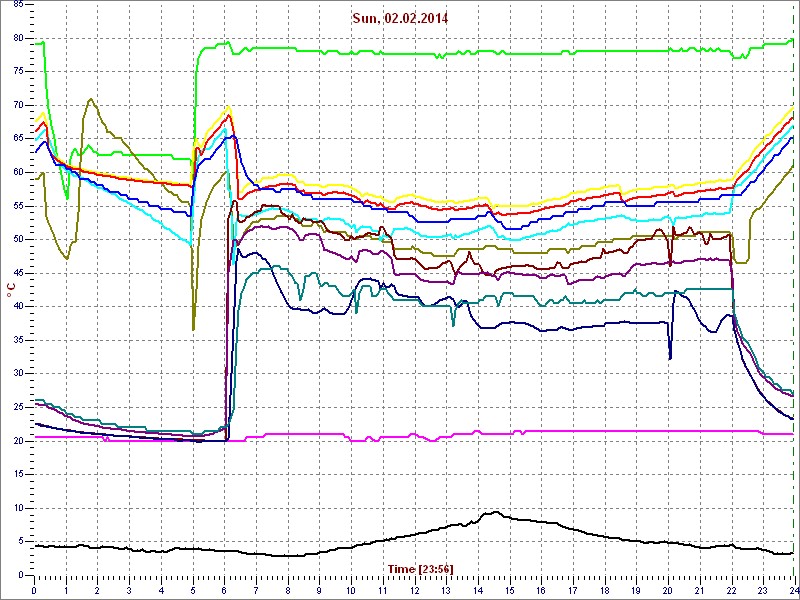Click the 'Time [23:56]' axis label

[420, 568]
